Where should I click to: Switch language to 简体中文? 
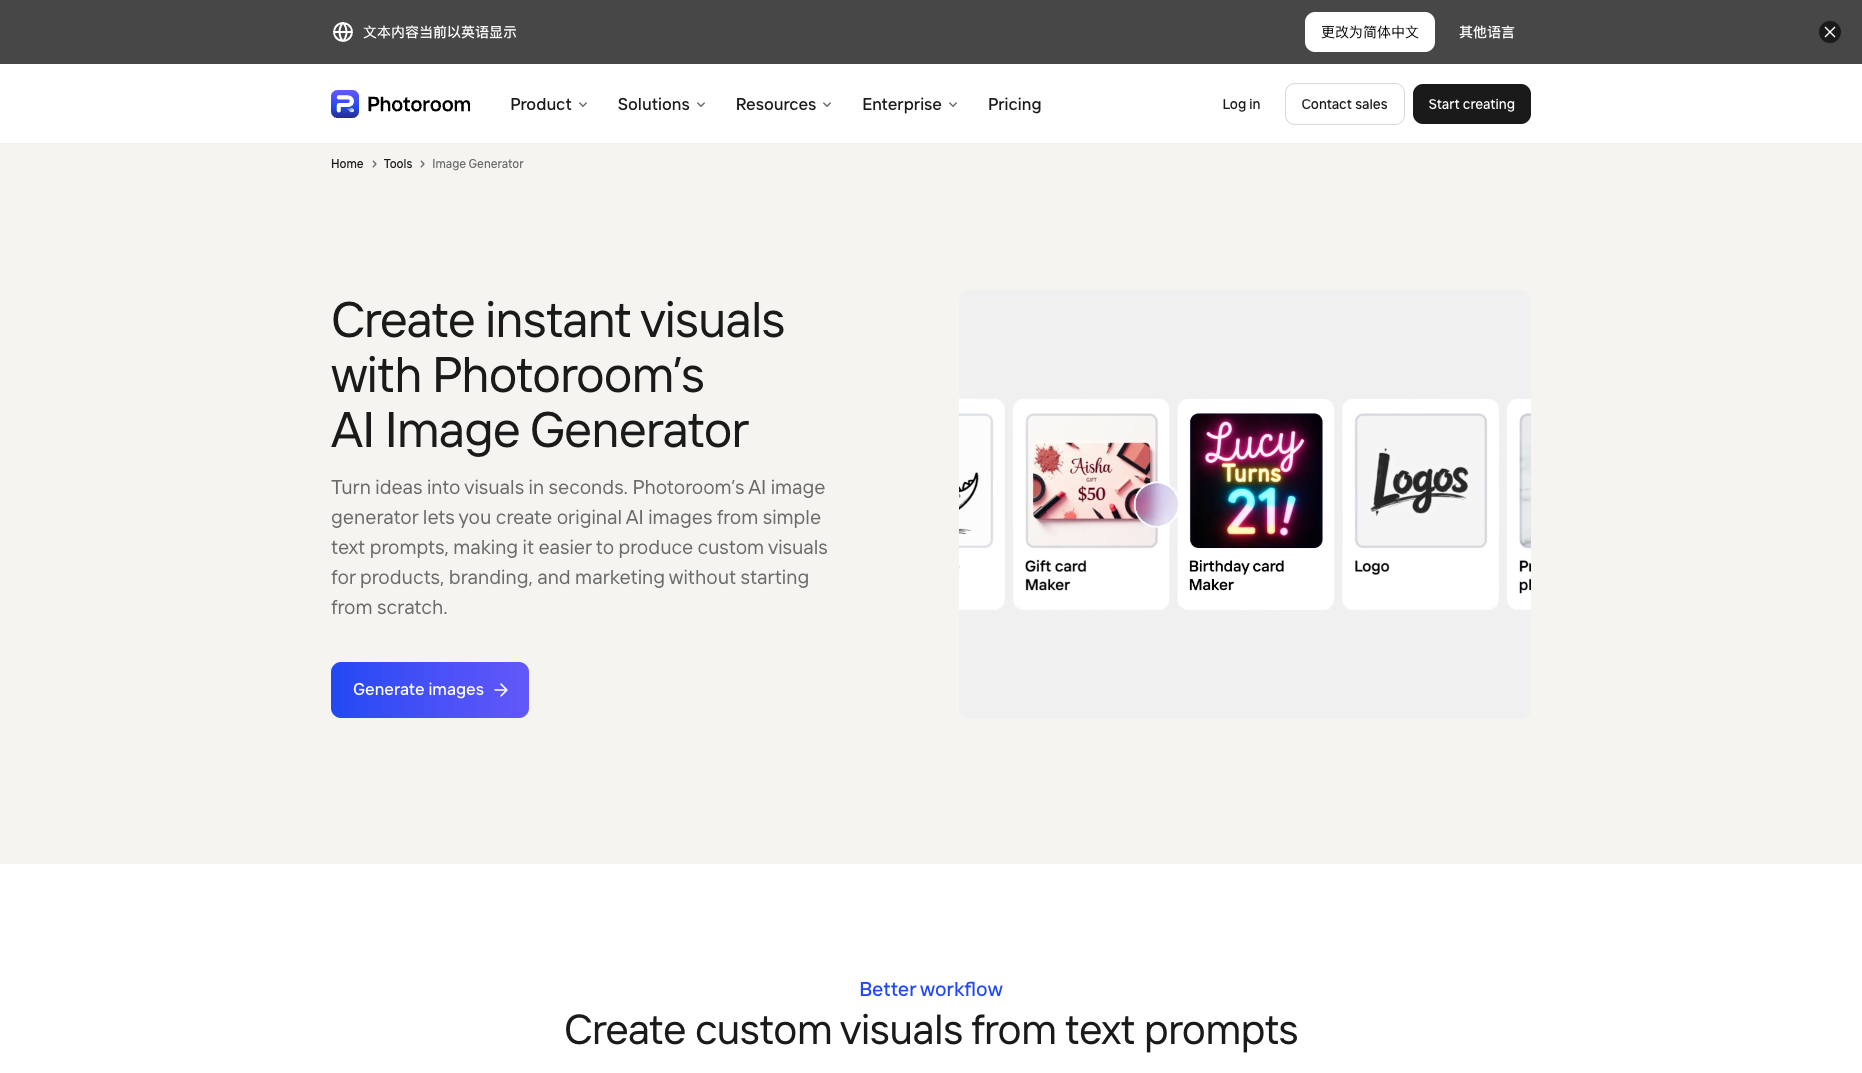click(x=1369, y=32)
